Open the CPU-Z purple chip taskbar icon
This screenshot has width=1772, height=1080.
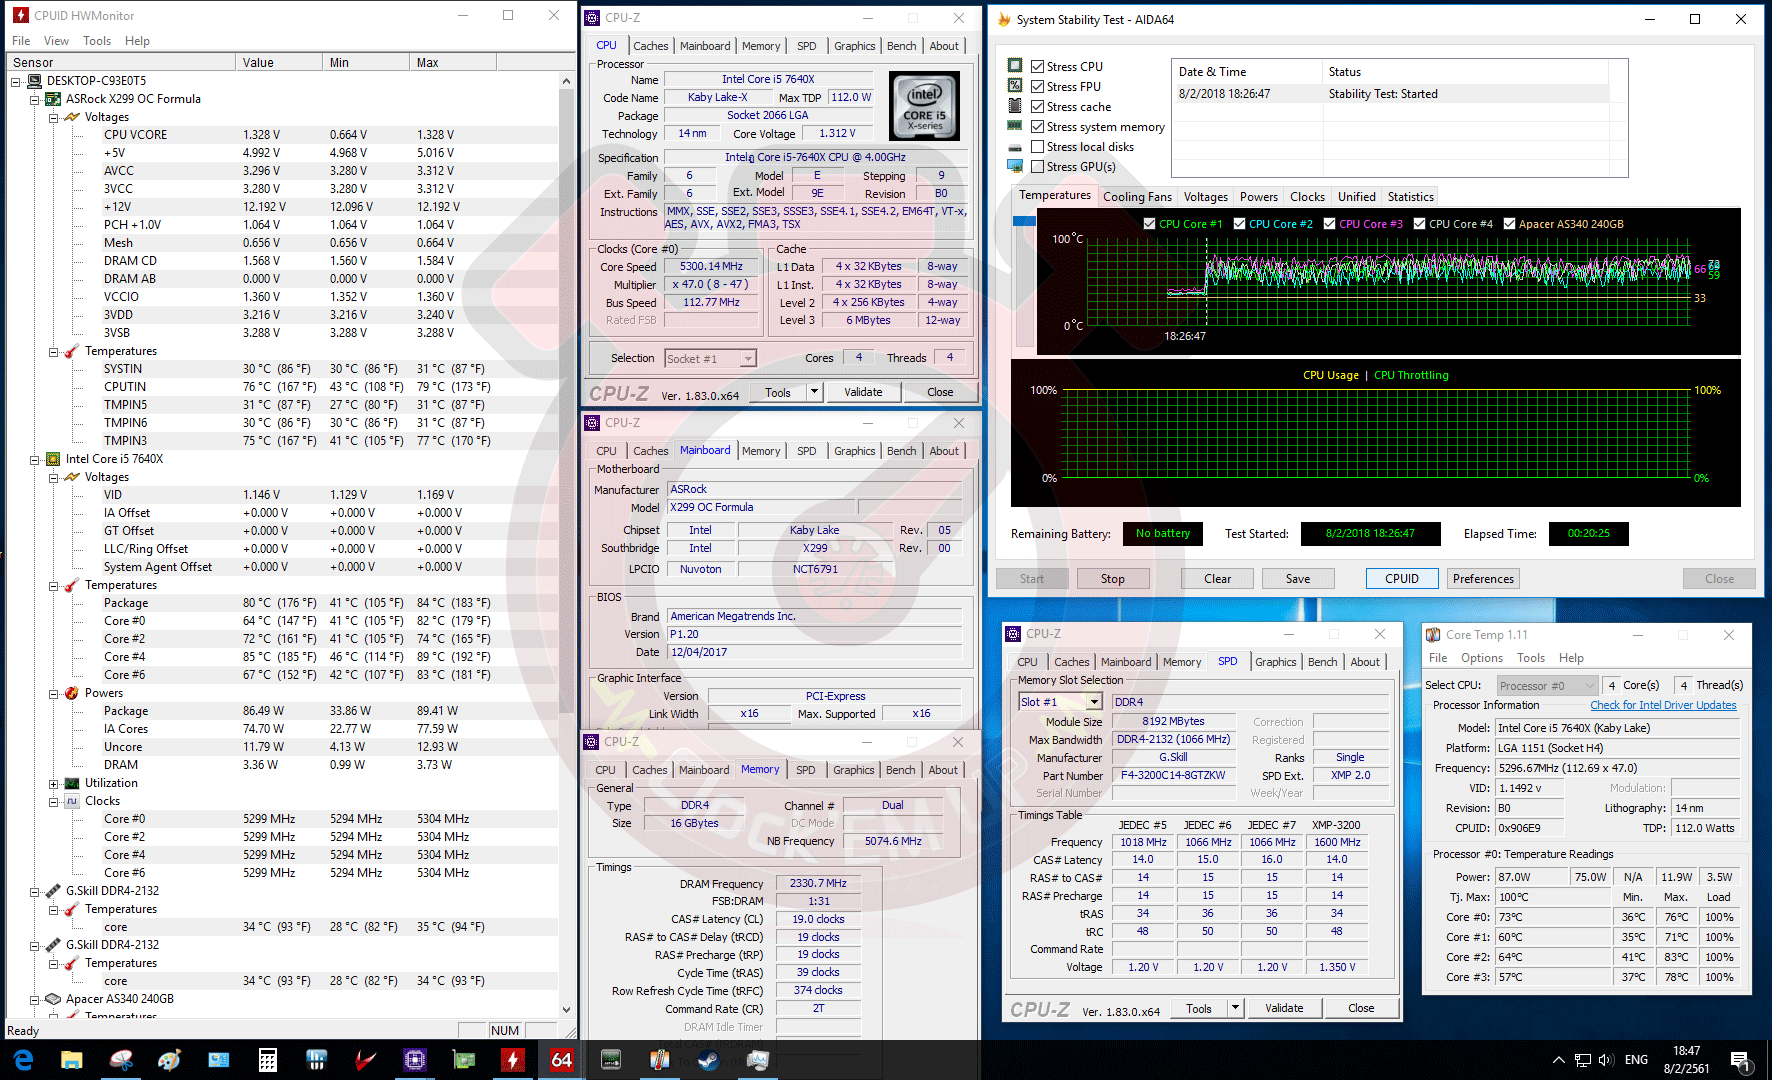[x=415, y=1059]
